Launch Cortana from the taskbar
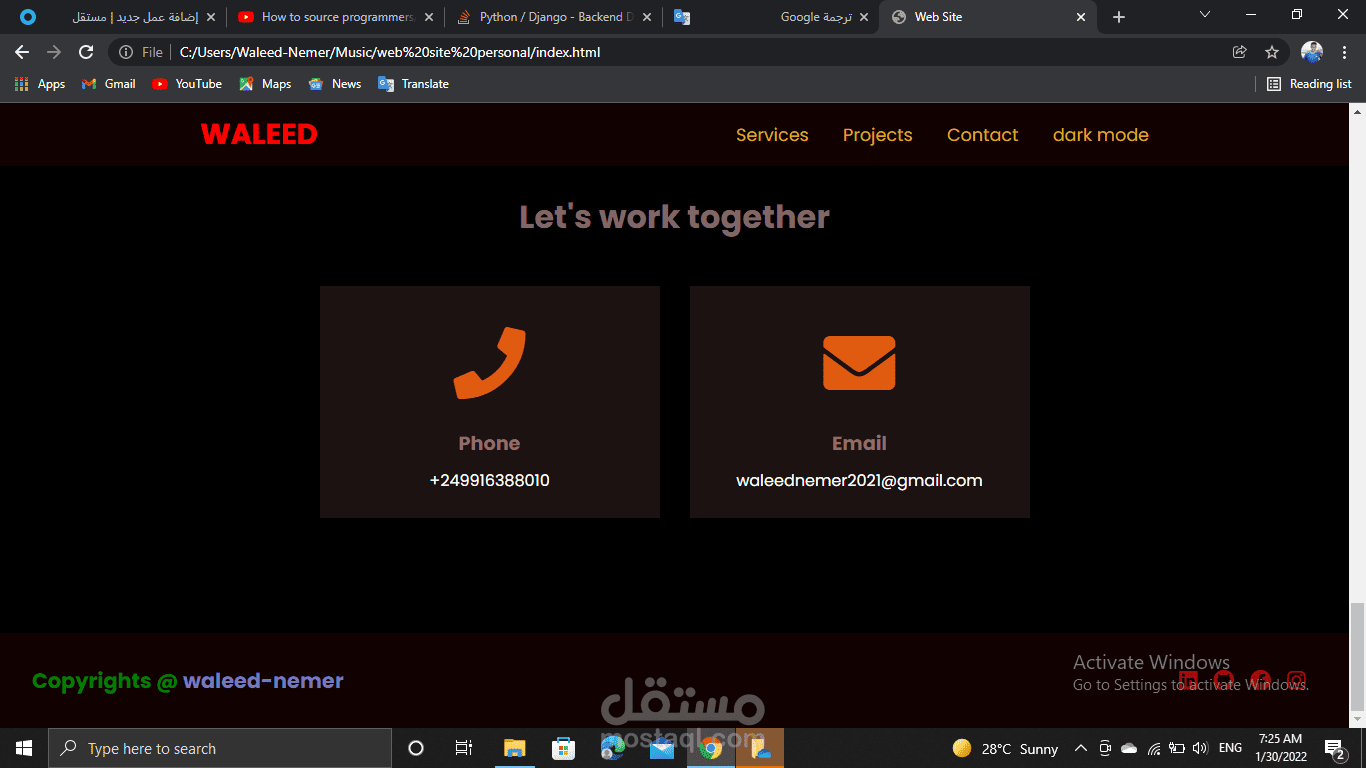Viewport: 1366px width, 768px height. tap(416, 748)
